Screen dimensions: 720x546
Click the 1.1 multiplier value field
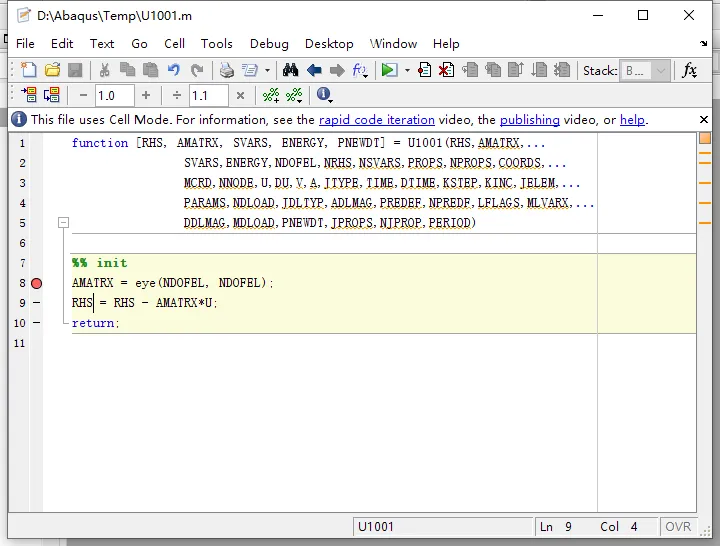pyautogui.click(x=209, y=96)
